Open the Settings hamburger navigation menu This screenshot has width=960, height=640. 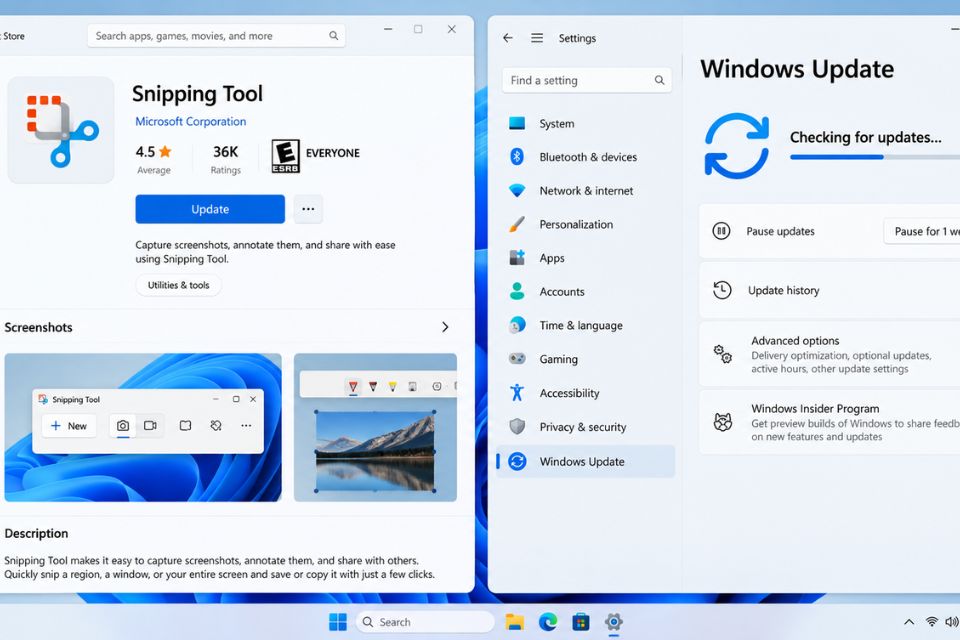click(537, 38)
